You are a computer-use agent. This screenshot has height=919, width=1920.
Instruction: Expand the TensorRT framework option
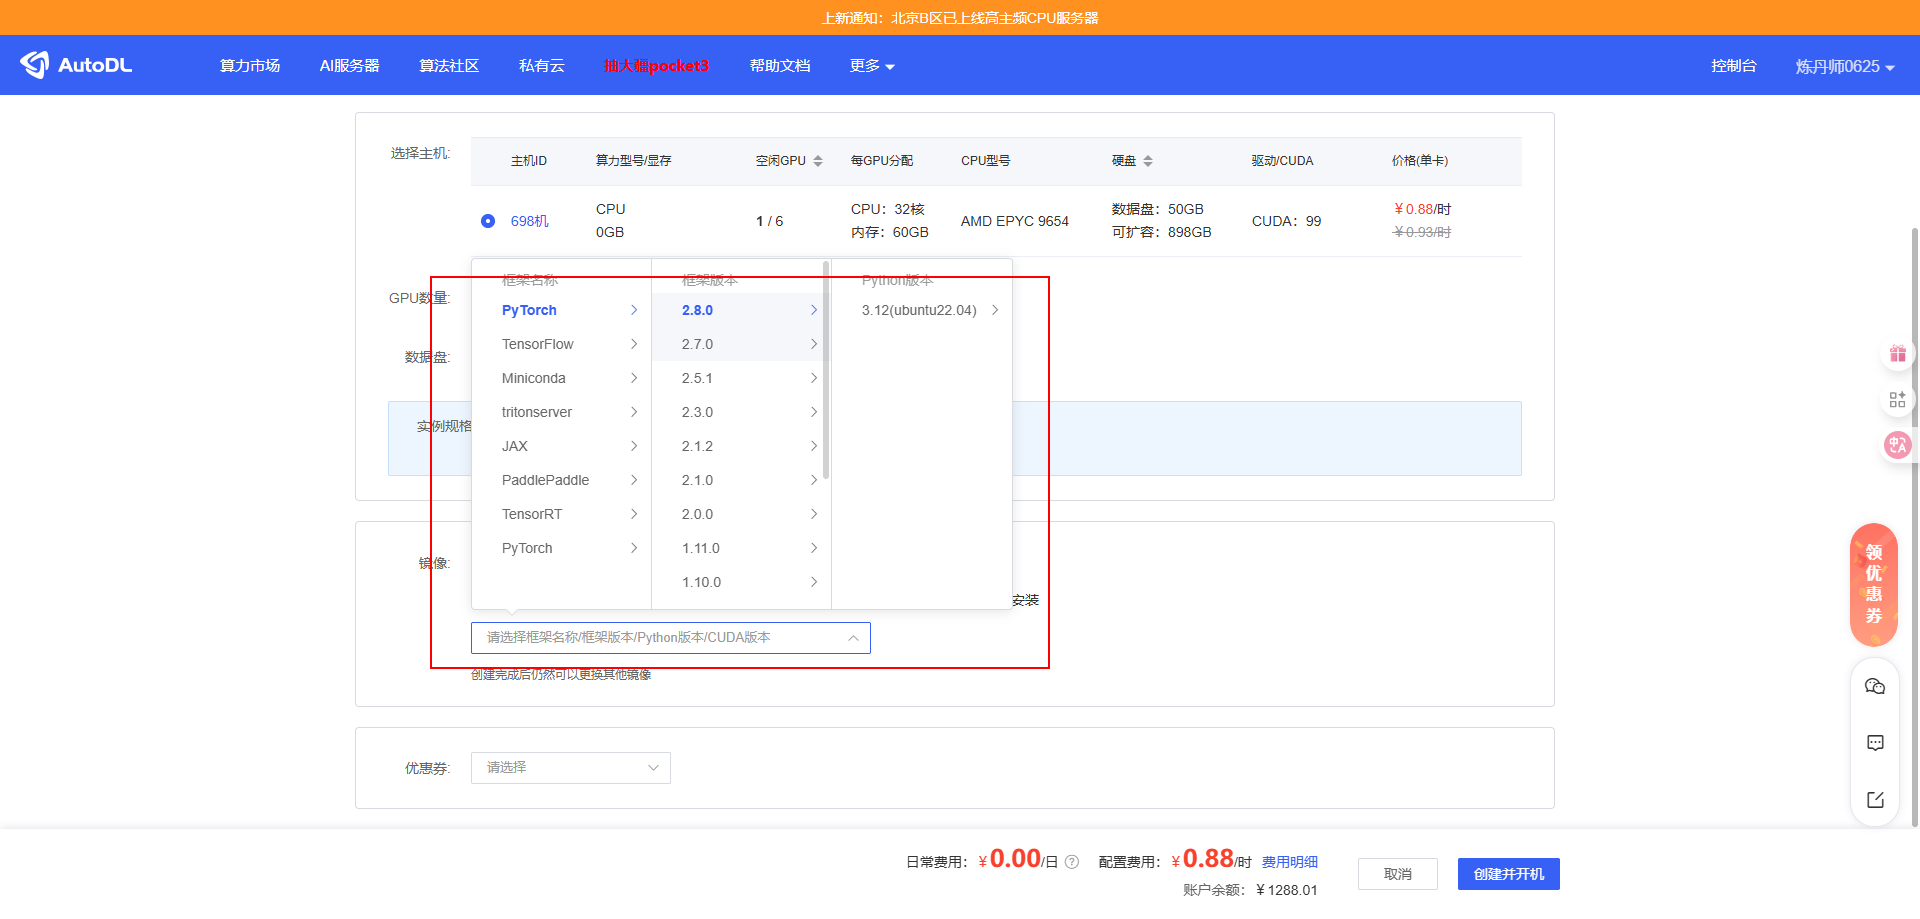[561, 514]
